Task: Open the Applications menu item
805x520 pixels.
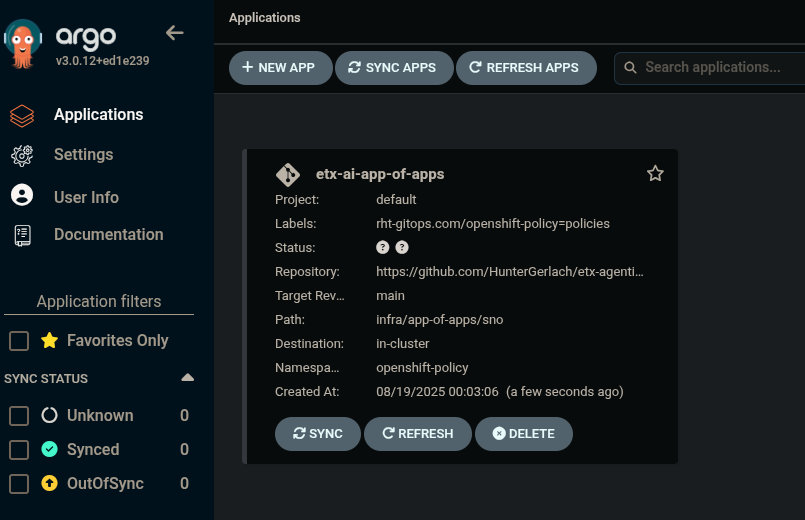Action: [99, 114]
